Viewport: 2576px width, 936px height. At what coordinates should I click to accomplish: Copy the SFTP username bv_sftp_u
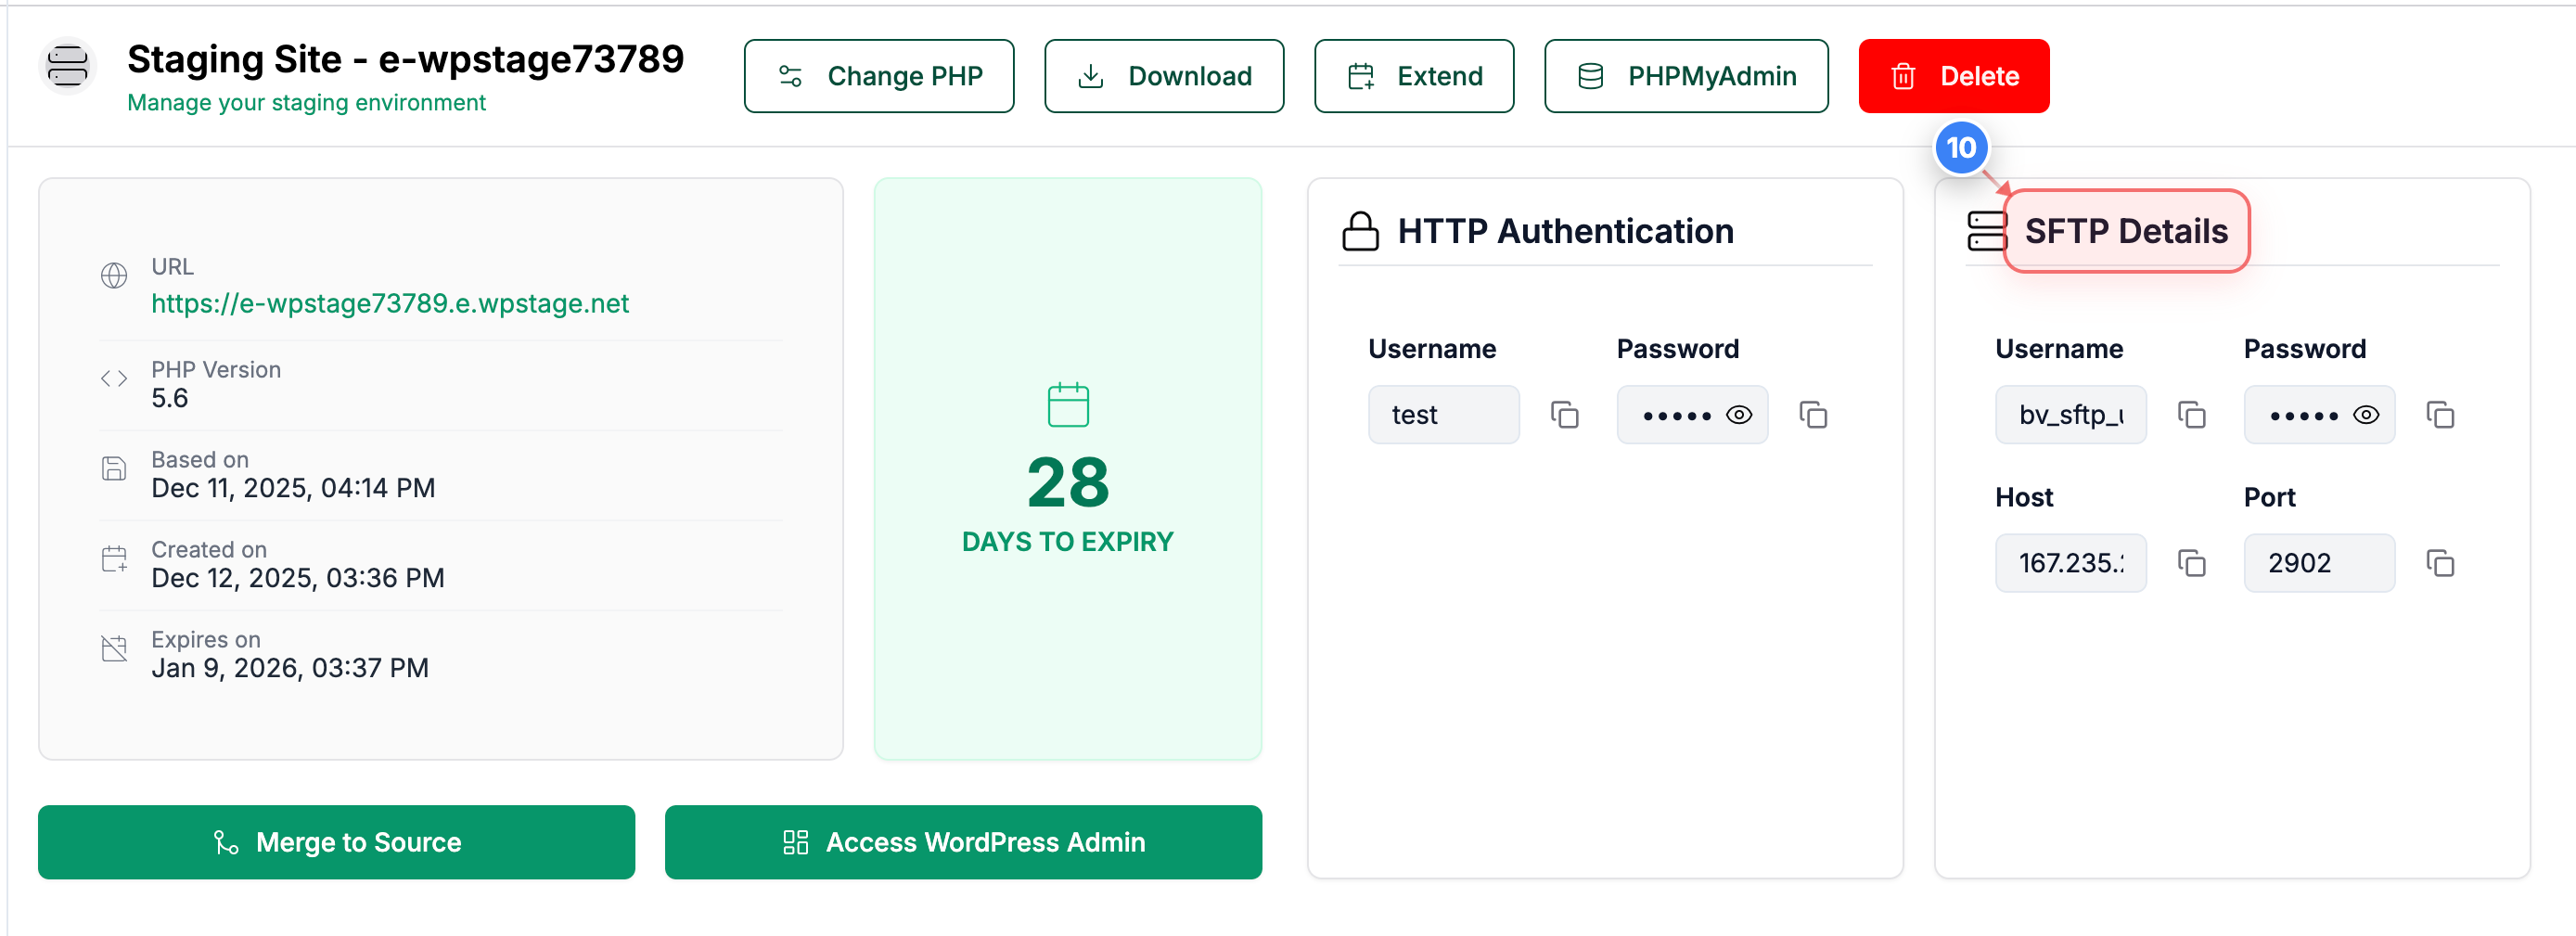[2192, 414]
